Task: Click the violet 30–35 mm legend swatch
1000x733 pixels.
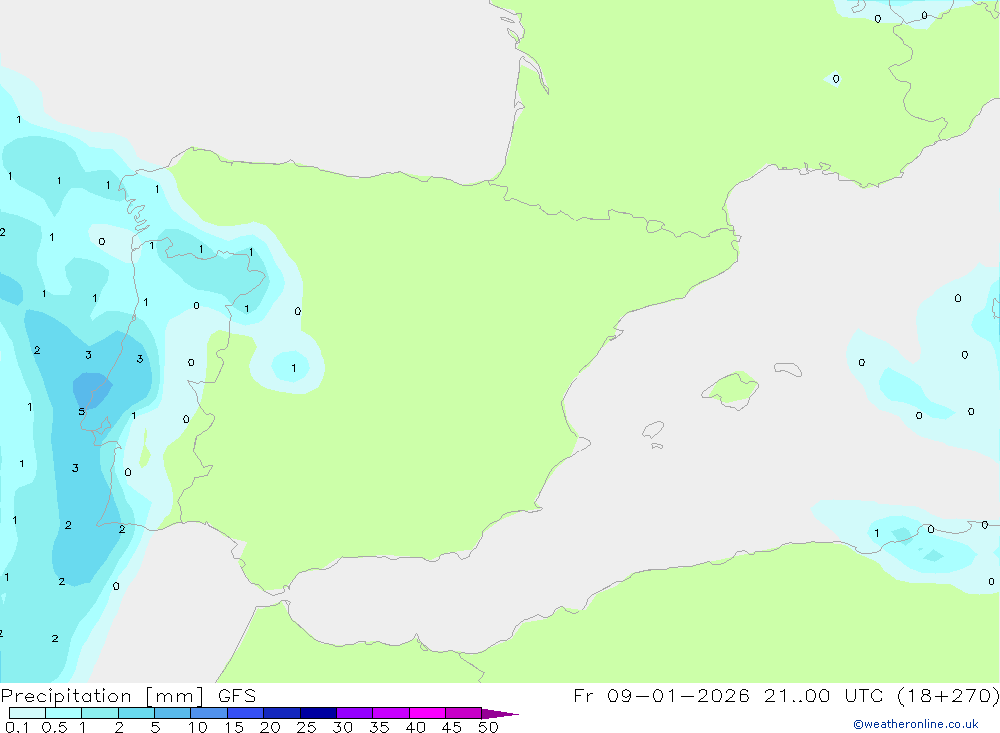Action: [354, 713]
